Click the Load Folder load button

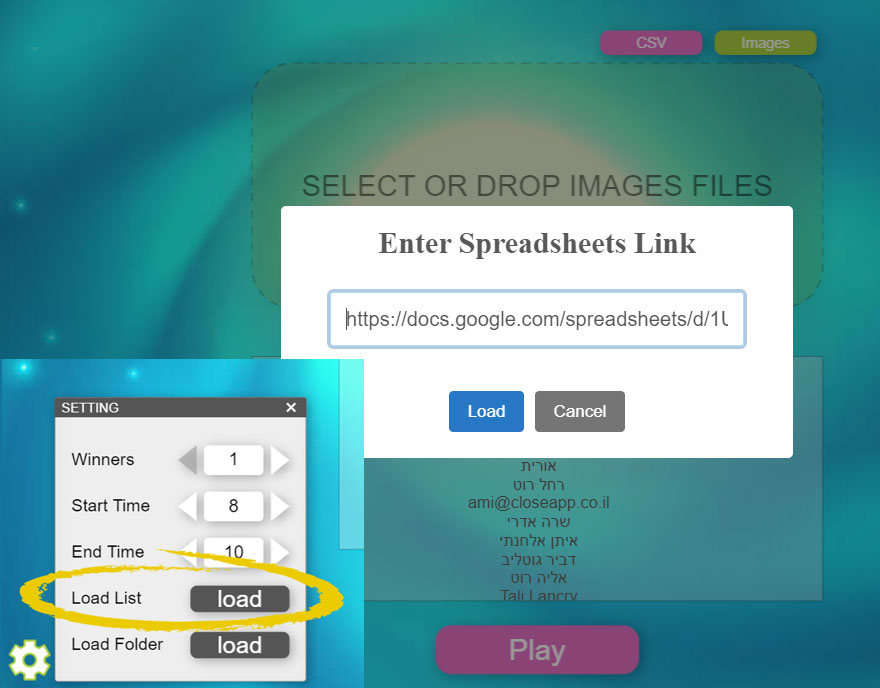point(239,645)
